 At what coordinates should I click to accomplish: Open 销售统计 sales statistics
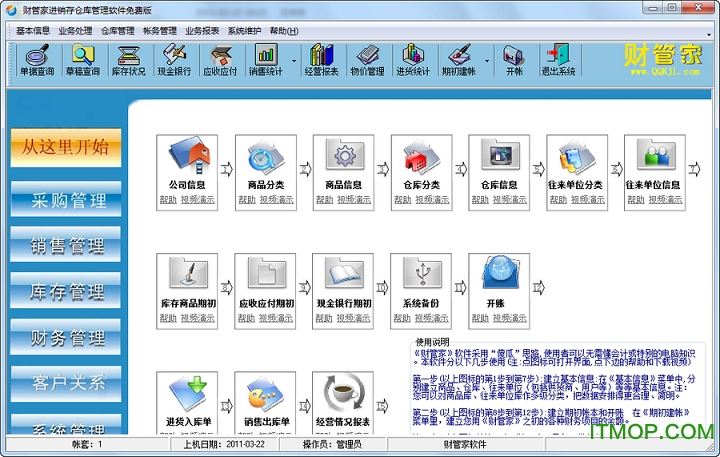(x=266, y=60)
